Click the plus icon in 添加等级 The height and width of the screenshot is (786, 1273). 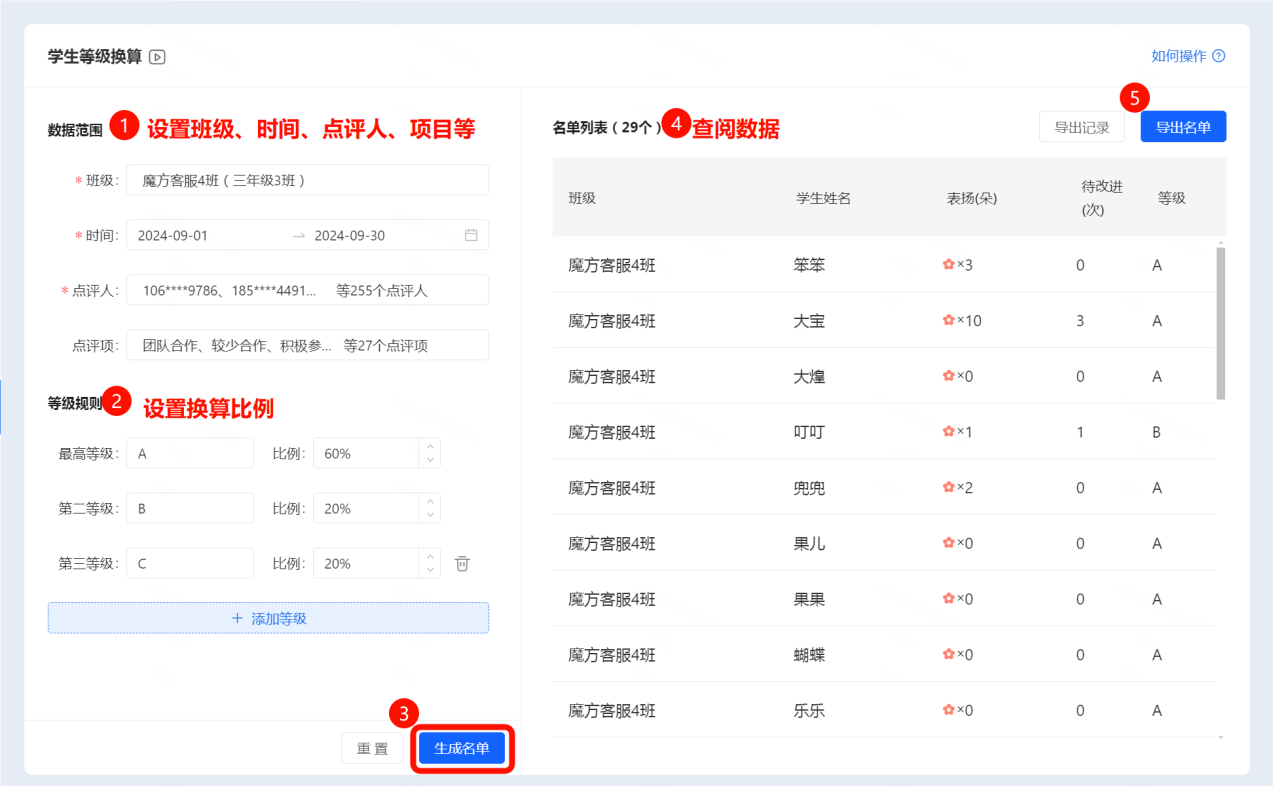pyautogui.click(x=237, y=618)
